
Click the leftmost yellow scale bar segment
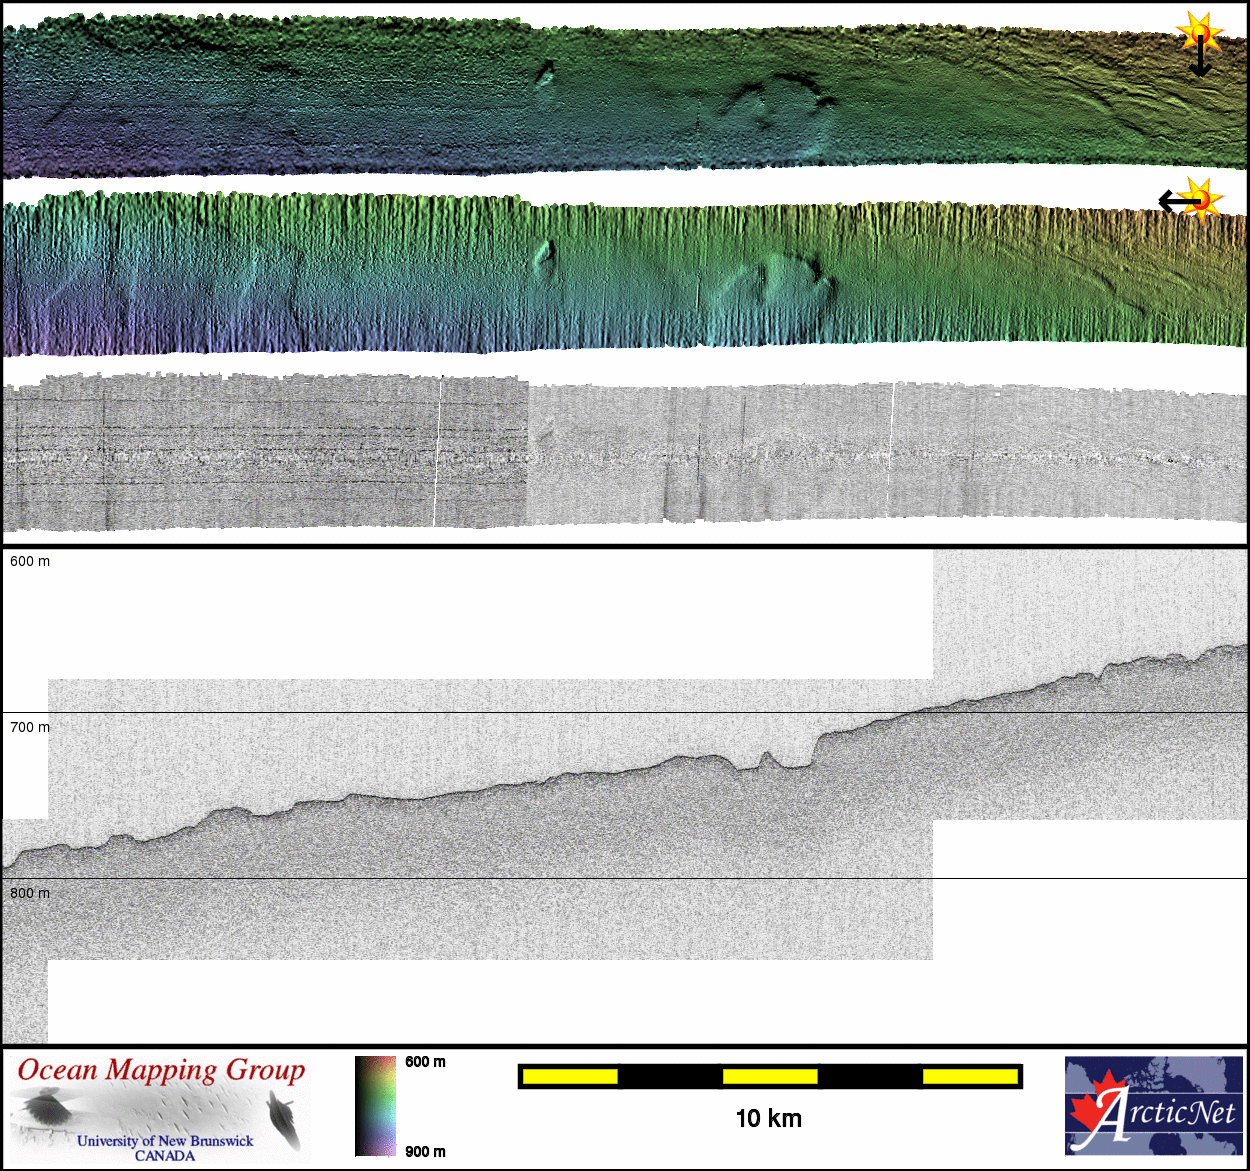[x=570, y=1076]
